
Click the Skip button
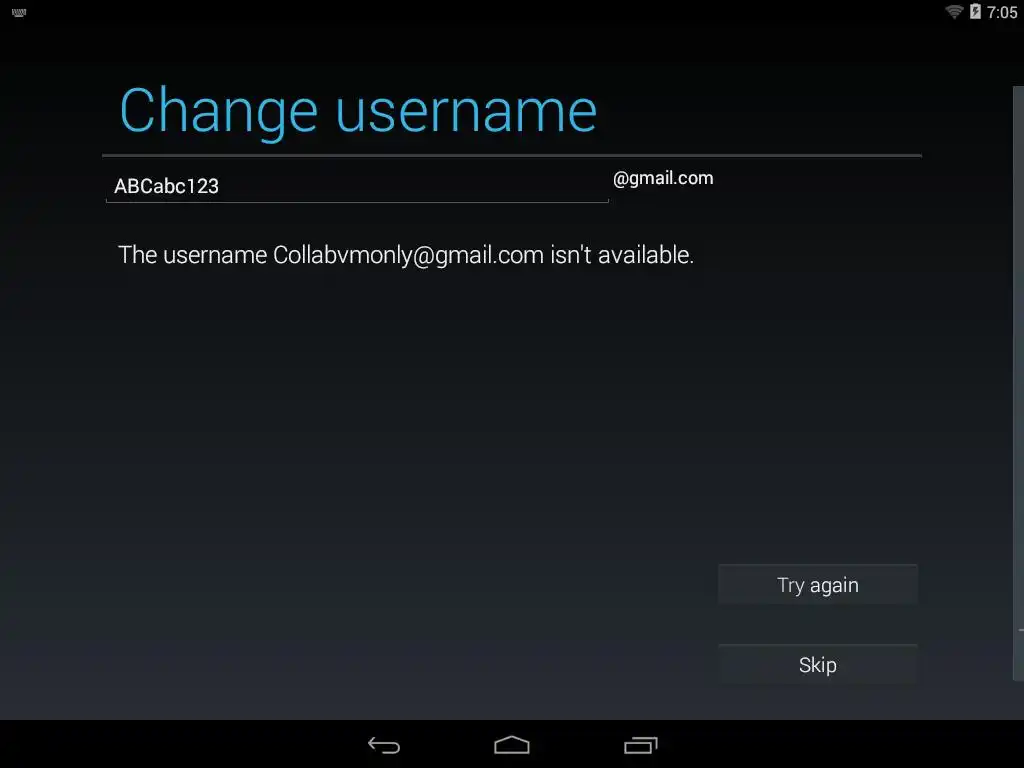pyautogui.click(x=818, y=665)
